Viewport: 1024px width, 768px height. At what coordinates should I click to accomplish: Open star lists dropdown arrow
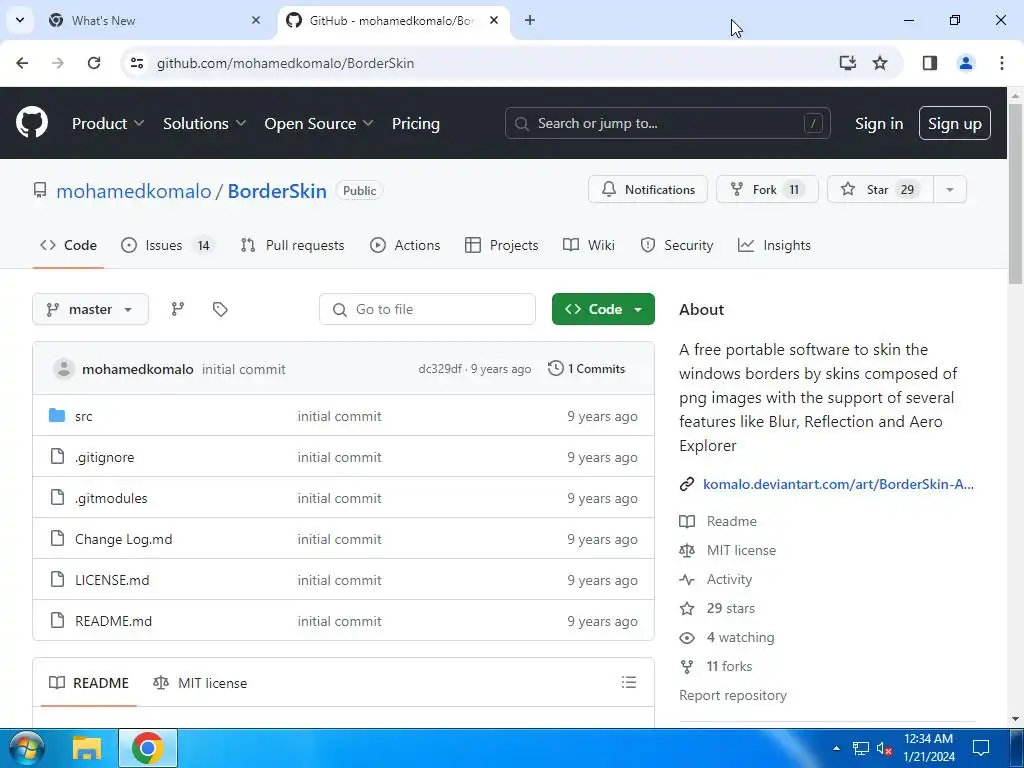[x=950, y=189]
